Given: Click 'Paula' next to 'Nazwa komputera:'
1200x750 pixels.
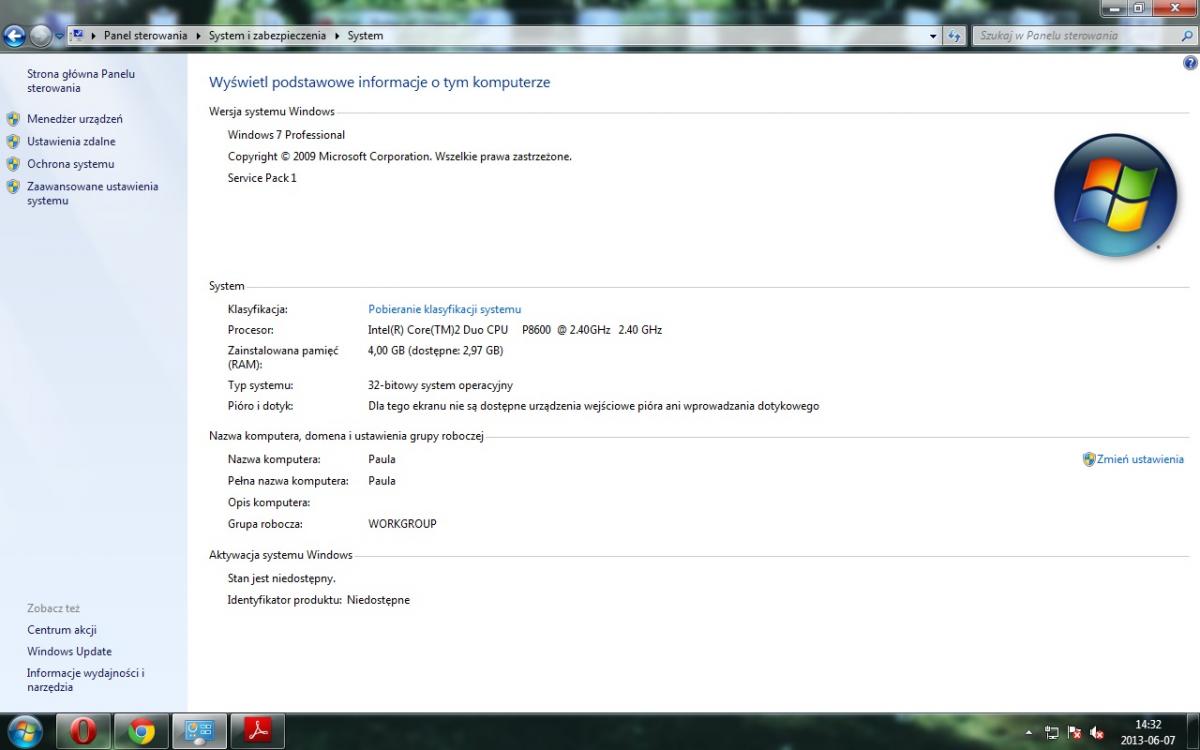Looking at the screenshot, I should 382,459.
